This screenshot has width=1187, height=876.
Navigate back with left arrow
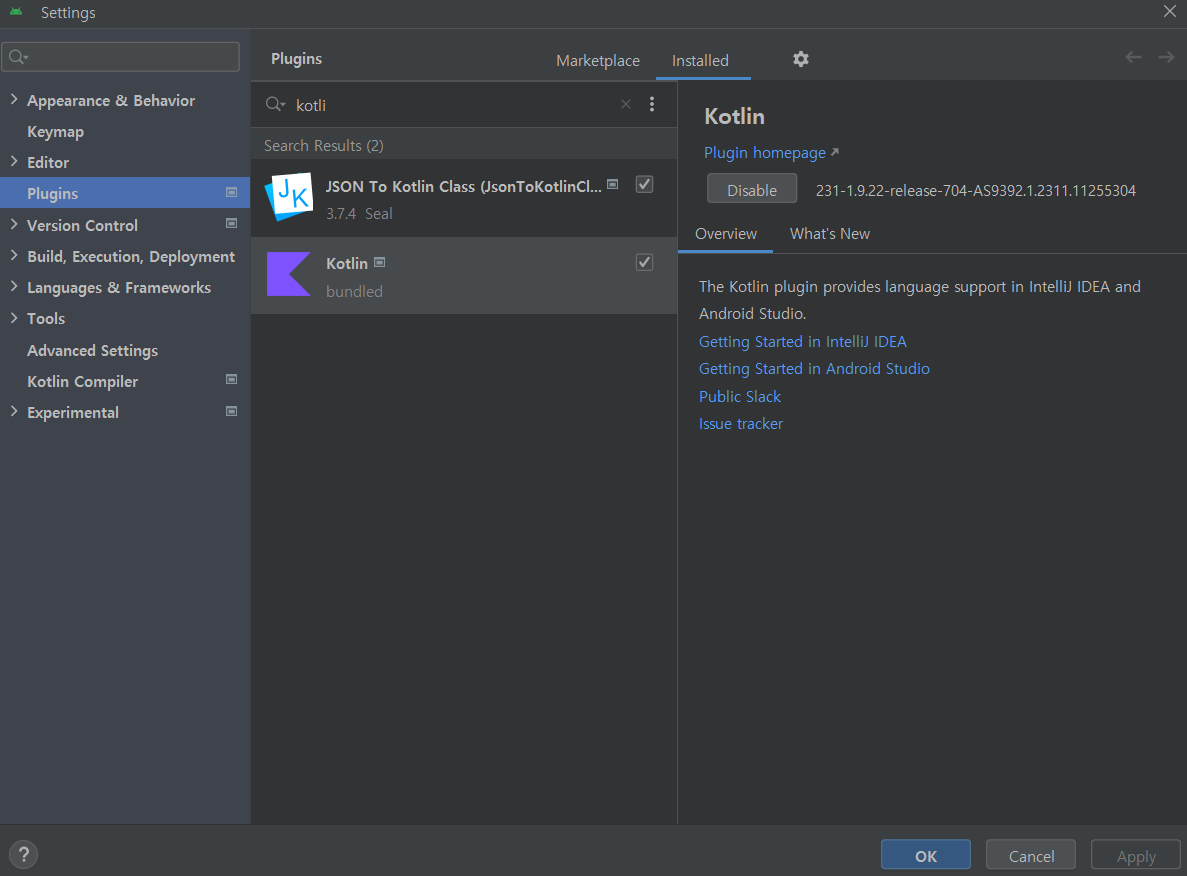point(1133,58)
